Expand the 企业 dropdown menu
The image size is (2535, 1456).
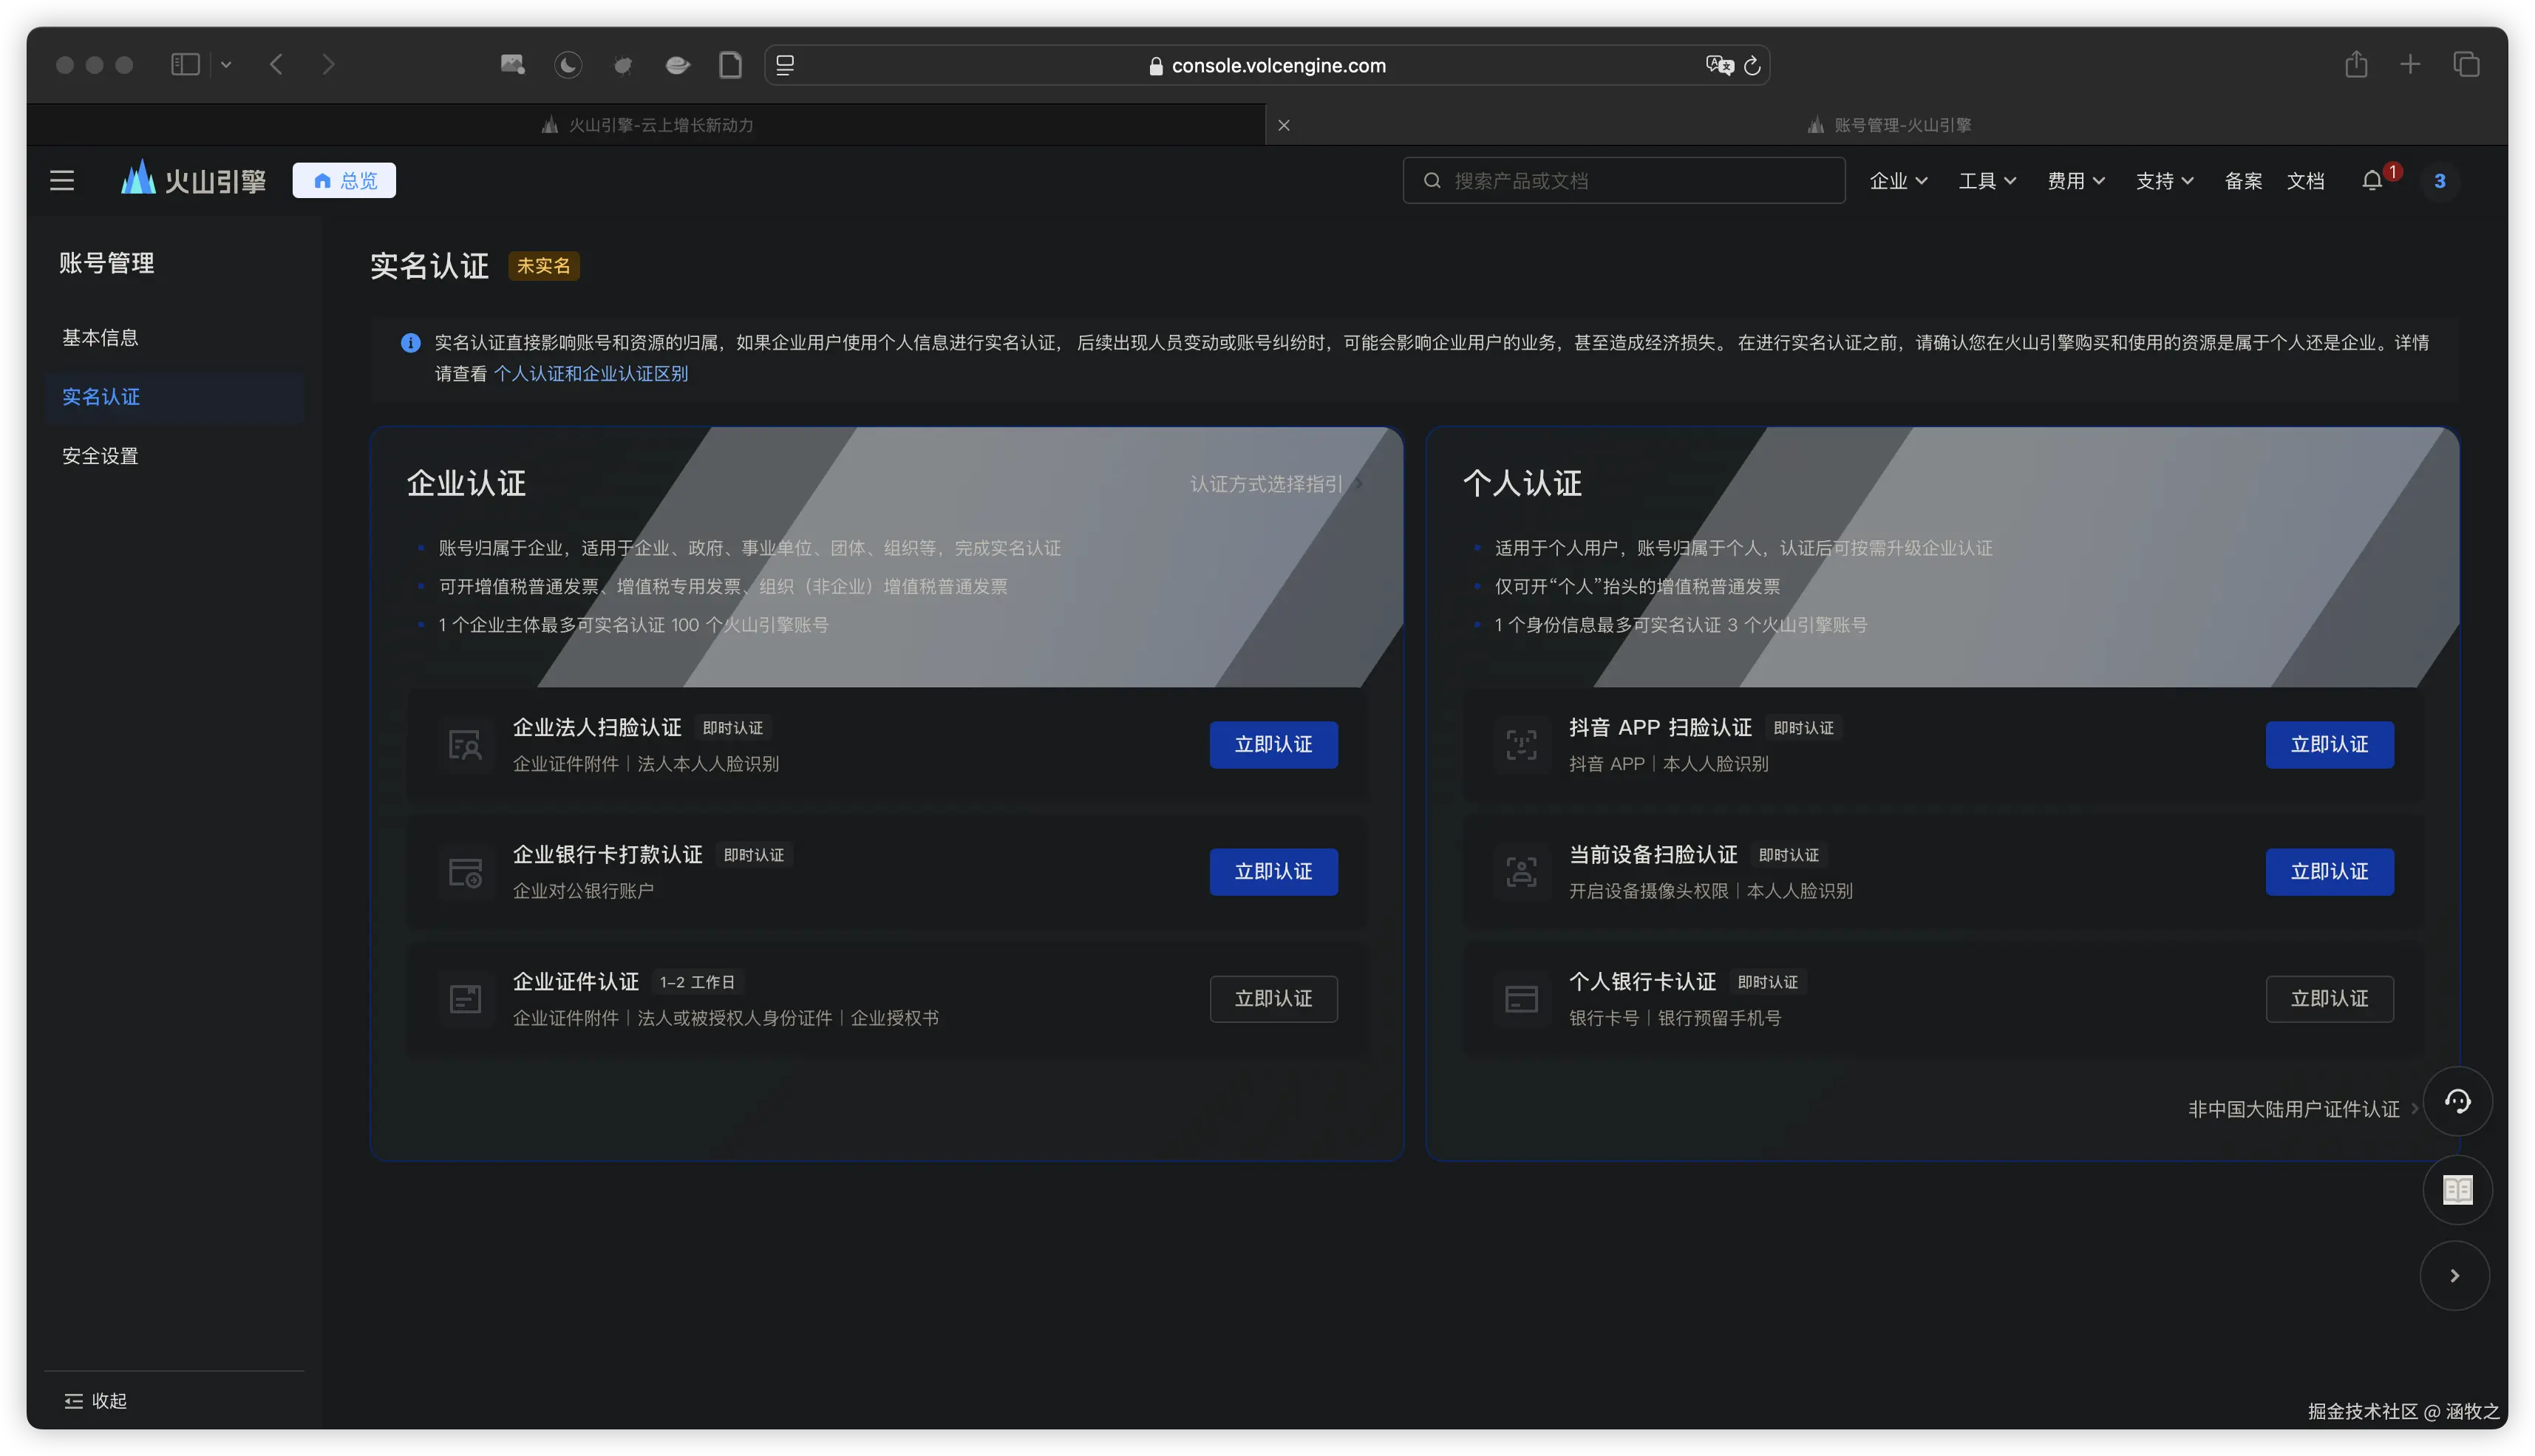click(x=1897, y=181)
